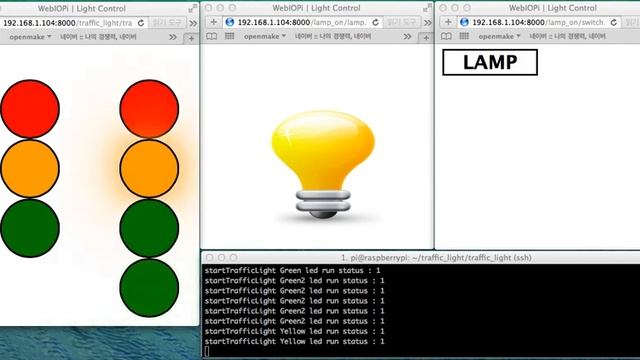Click add bookmark plus in lamp window toolbar
Viewport: 640px width, 360px height.
click(213, 22)
